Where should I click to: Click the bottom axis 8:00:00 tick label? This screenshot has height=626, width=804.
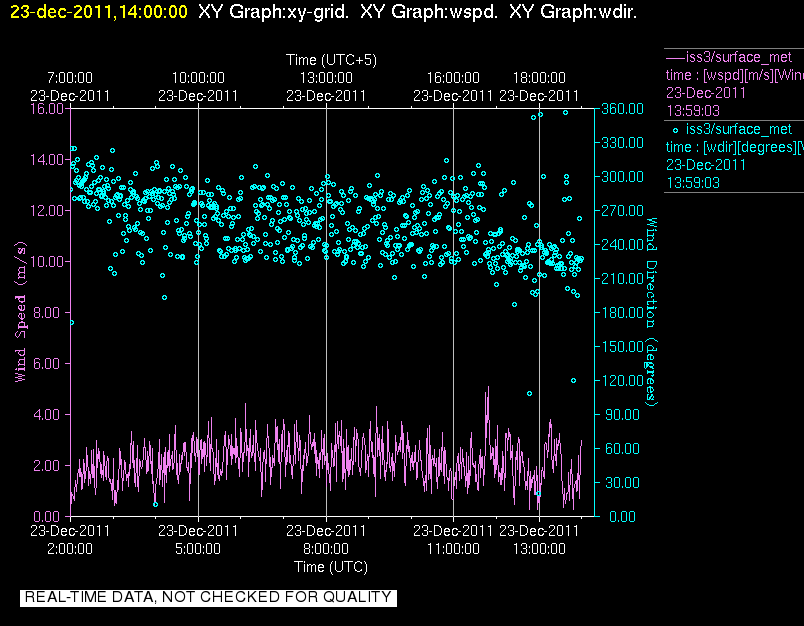coord(326,549)
